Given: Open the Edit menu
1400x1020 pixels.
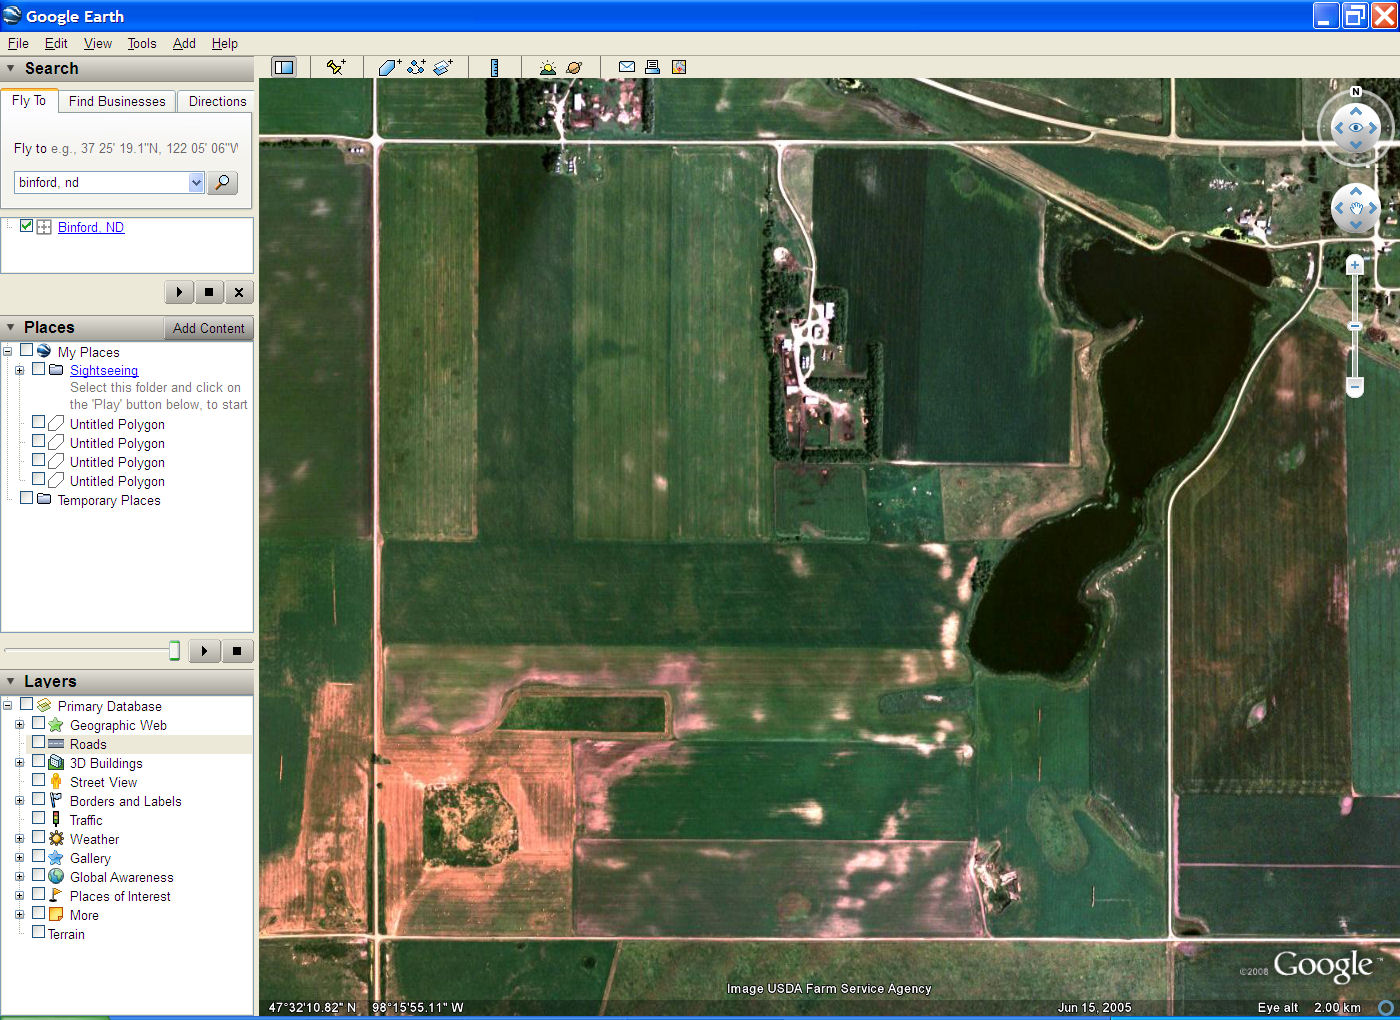Looking at the screenshot, I should tap(56, 43).
